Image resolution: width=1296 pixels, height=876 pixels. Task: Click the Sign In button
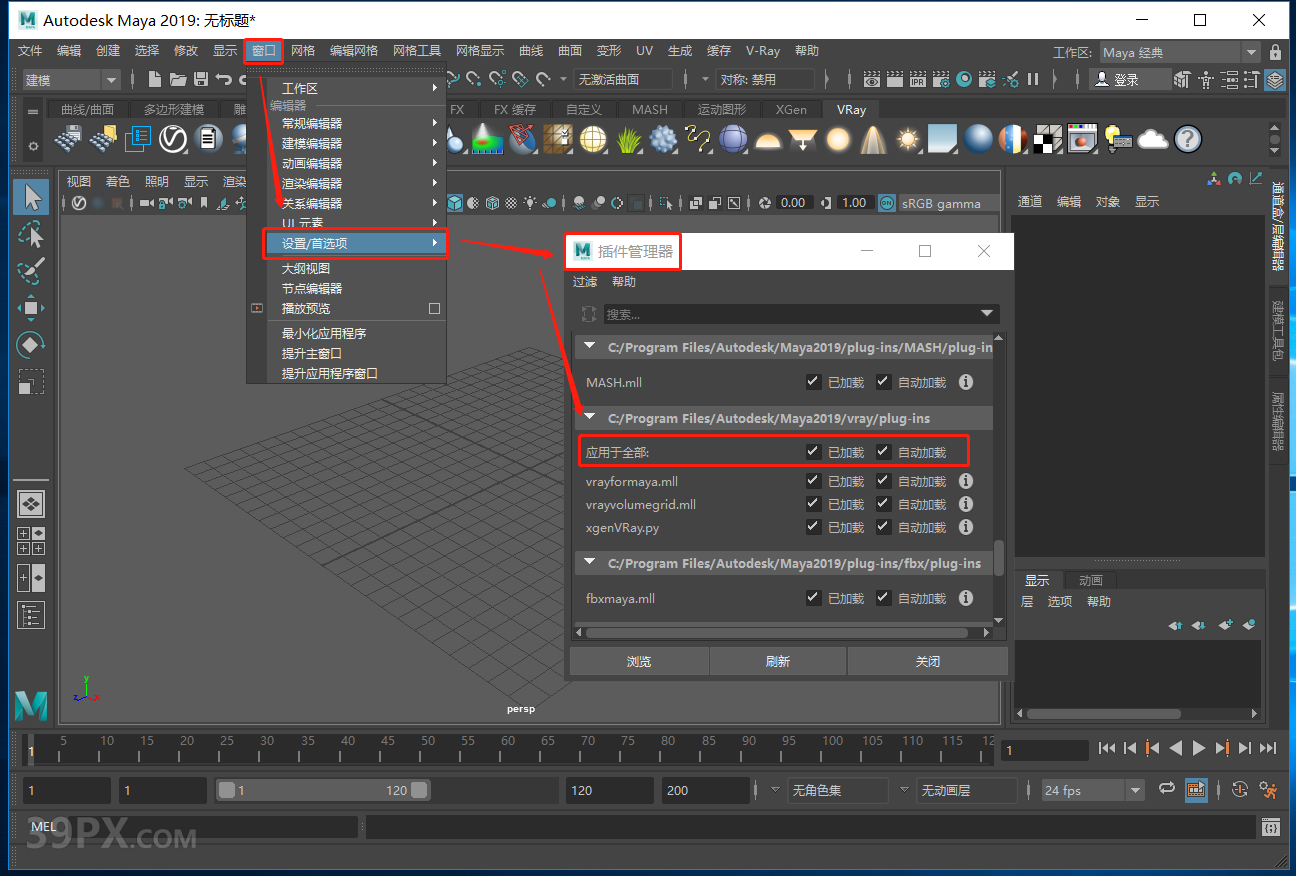1128,80
